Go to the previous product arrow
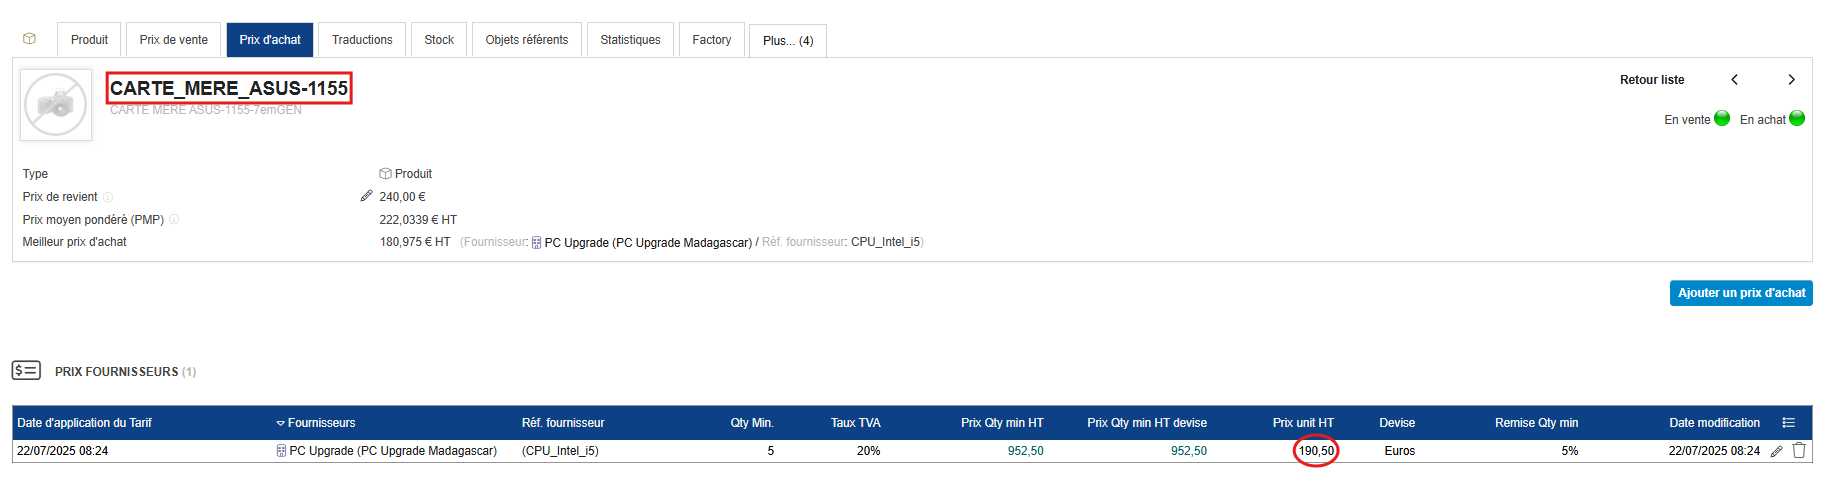This screenshot has height=502, width=1826. click(1735, 80)
